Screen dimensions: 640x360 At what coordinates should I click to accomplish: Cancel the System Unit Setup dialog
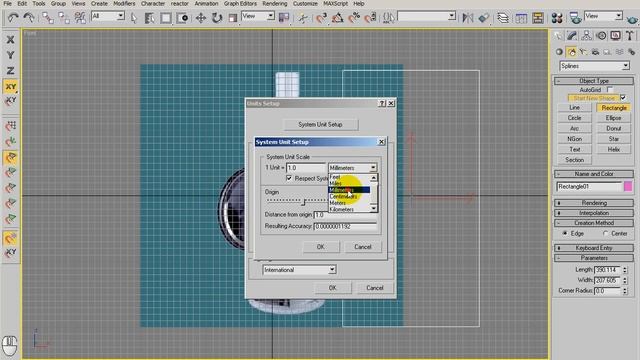coord(362,247)
